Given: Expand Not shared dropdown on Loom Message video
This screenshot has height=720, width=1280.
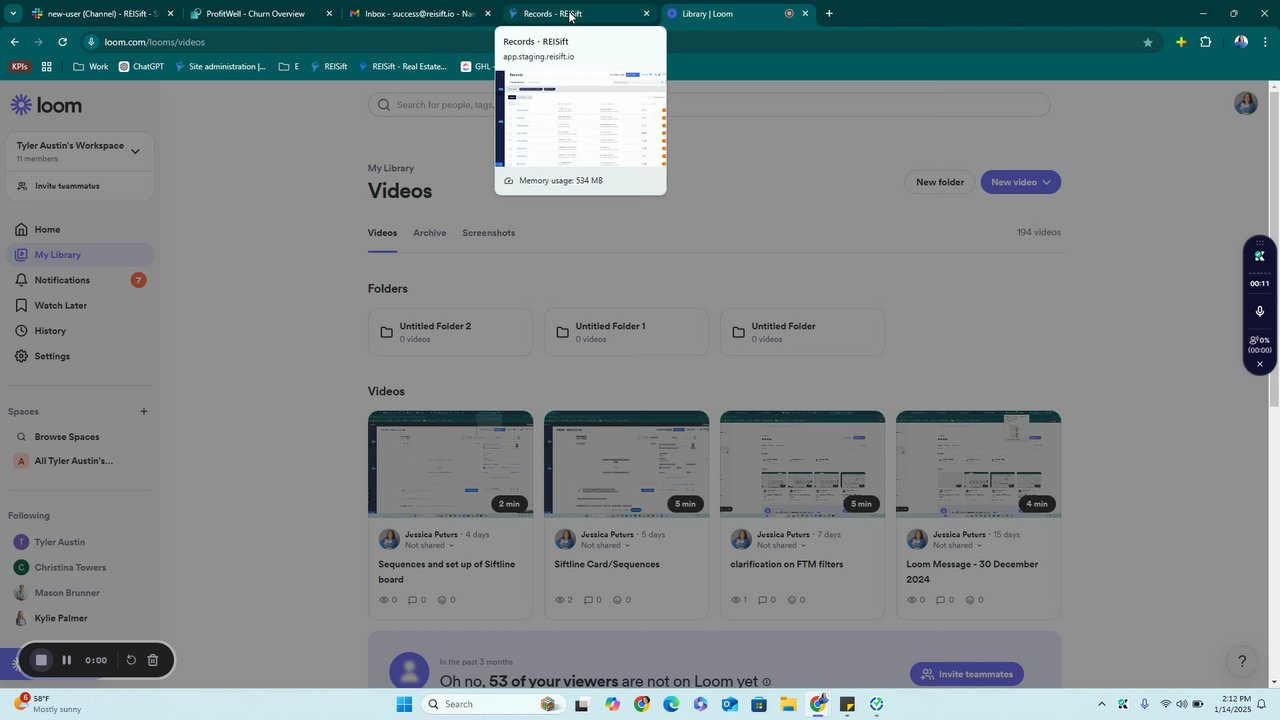Looking at the screenshot, I should point(958,546).
